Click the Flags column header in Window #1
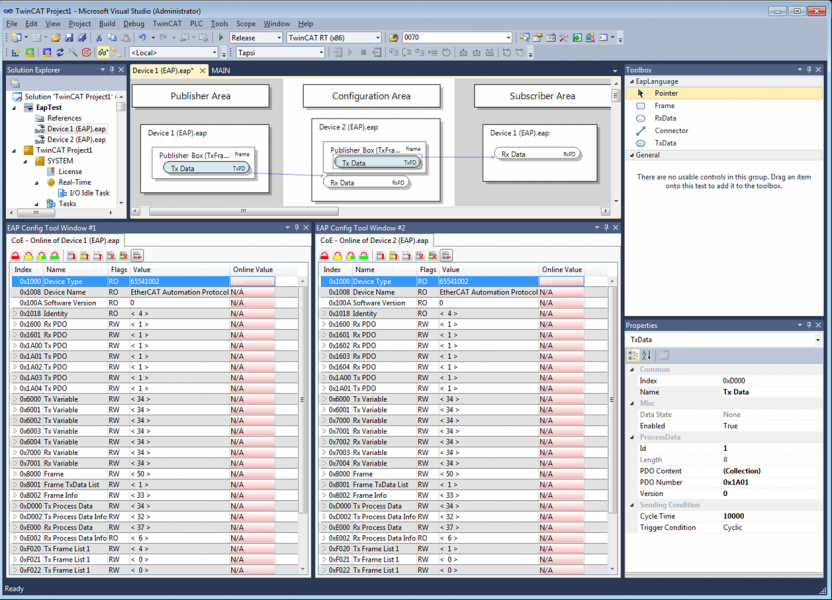This screenshot has height=600, width=832. click(118, 269)
